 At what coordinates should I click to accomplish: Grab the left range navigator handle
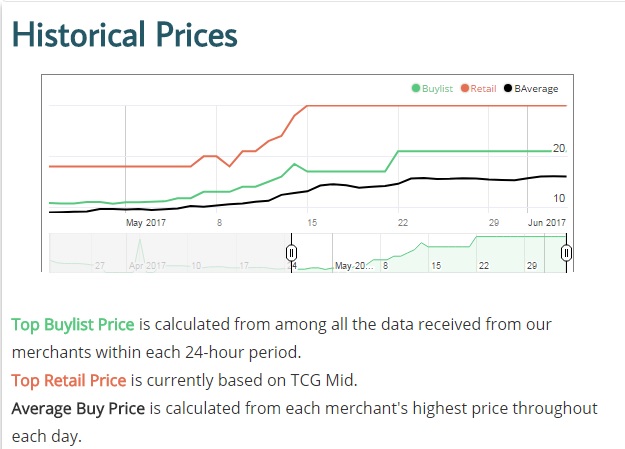[292, 253]
